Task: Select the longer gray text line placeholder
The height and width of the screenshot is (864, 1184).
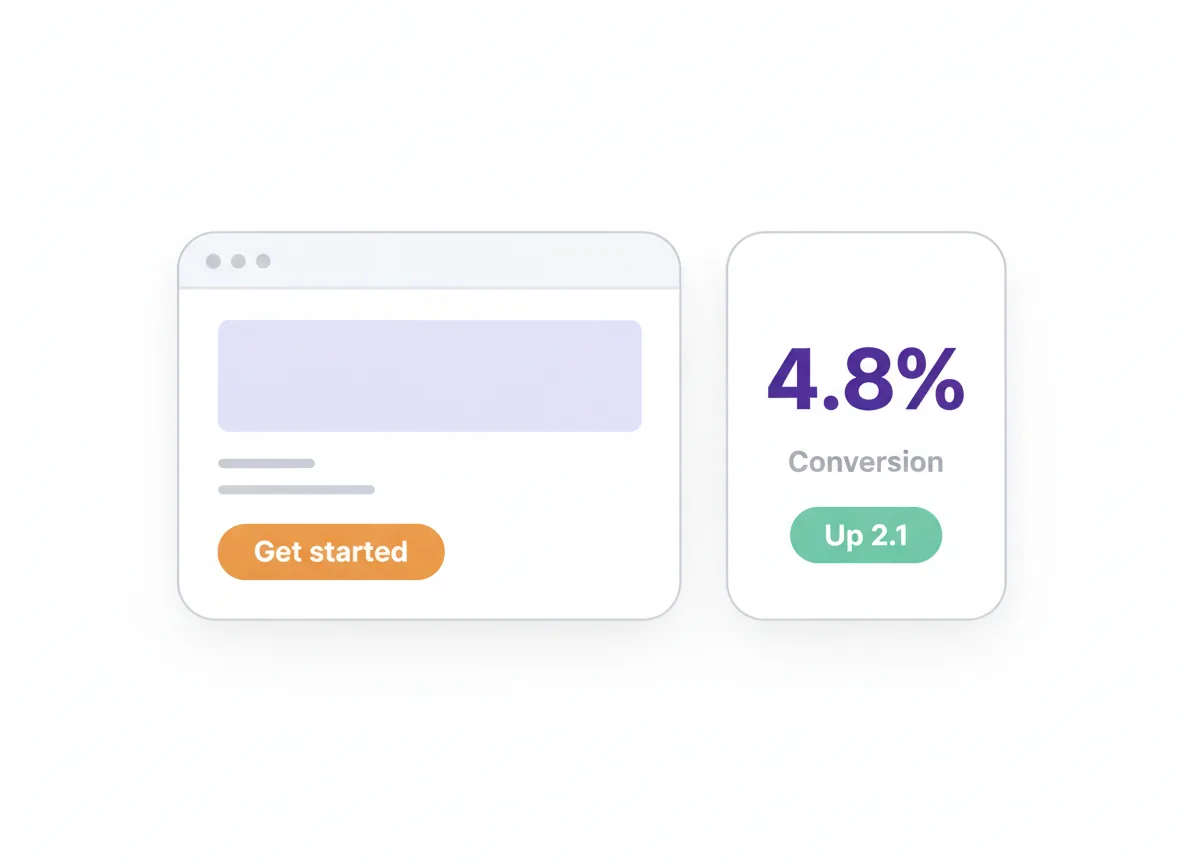Action: (297, 490)
